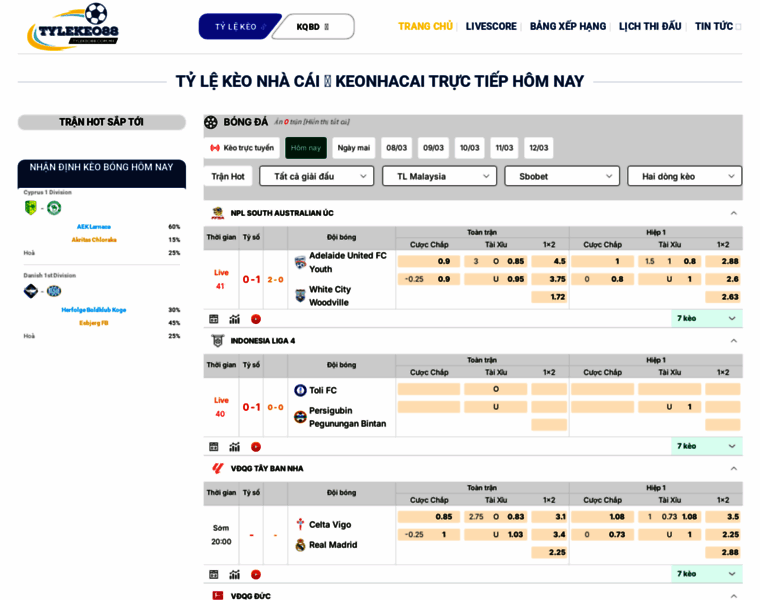Open TIN TỨC menu item
The height and width of the screenshot is (600, 760).
tap(714, 26)
